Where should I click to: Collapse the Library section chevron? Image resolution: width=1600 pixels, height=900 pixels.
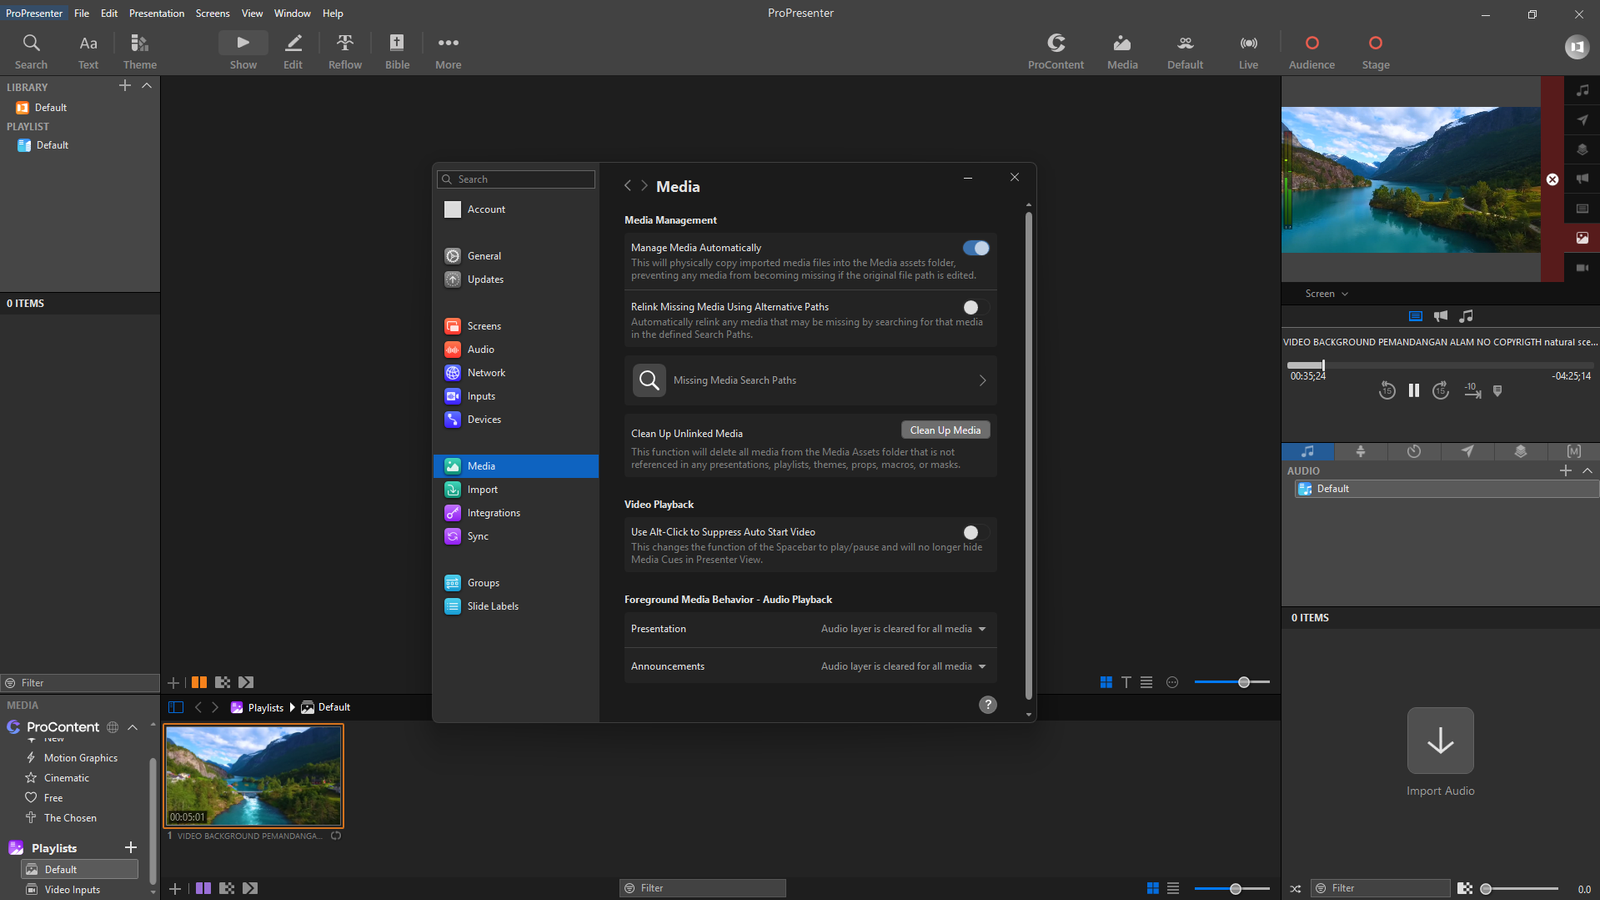[x=147, y=86]
